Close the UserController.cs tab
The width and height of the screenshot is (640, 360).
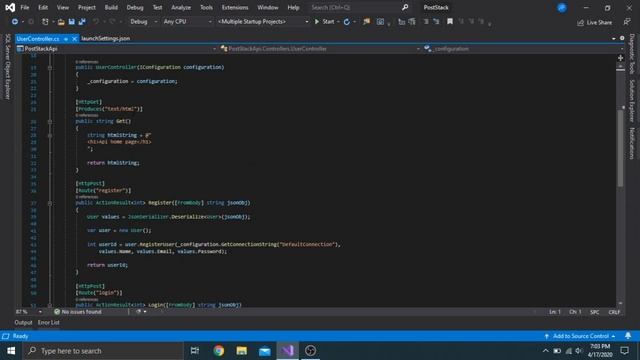point(74,39)
